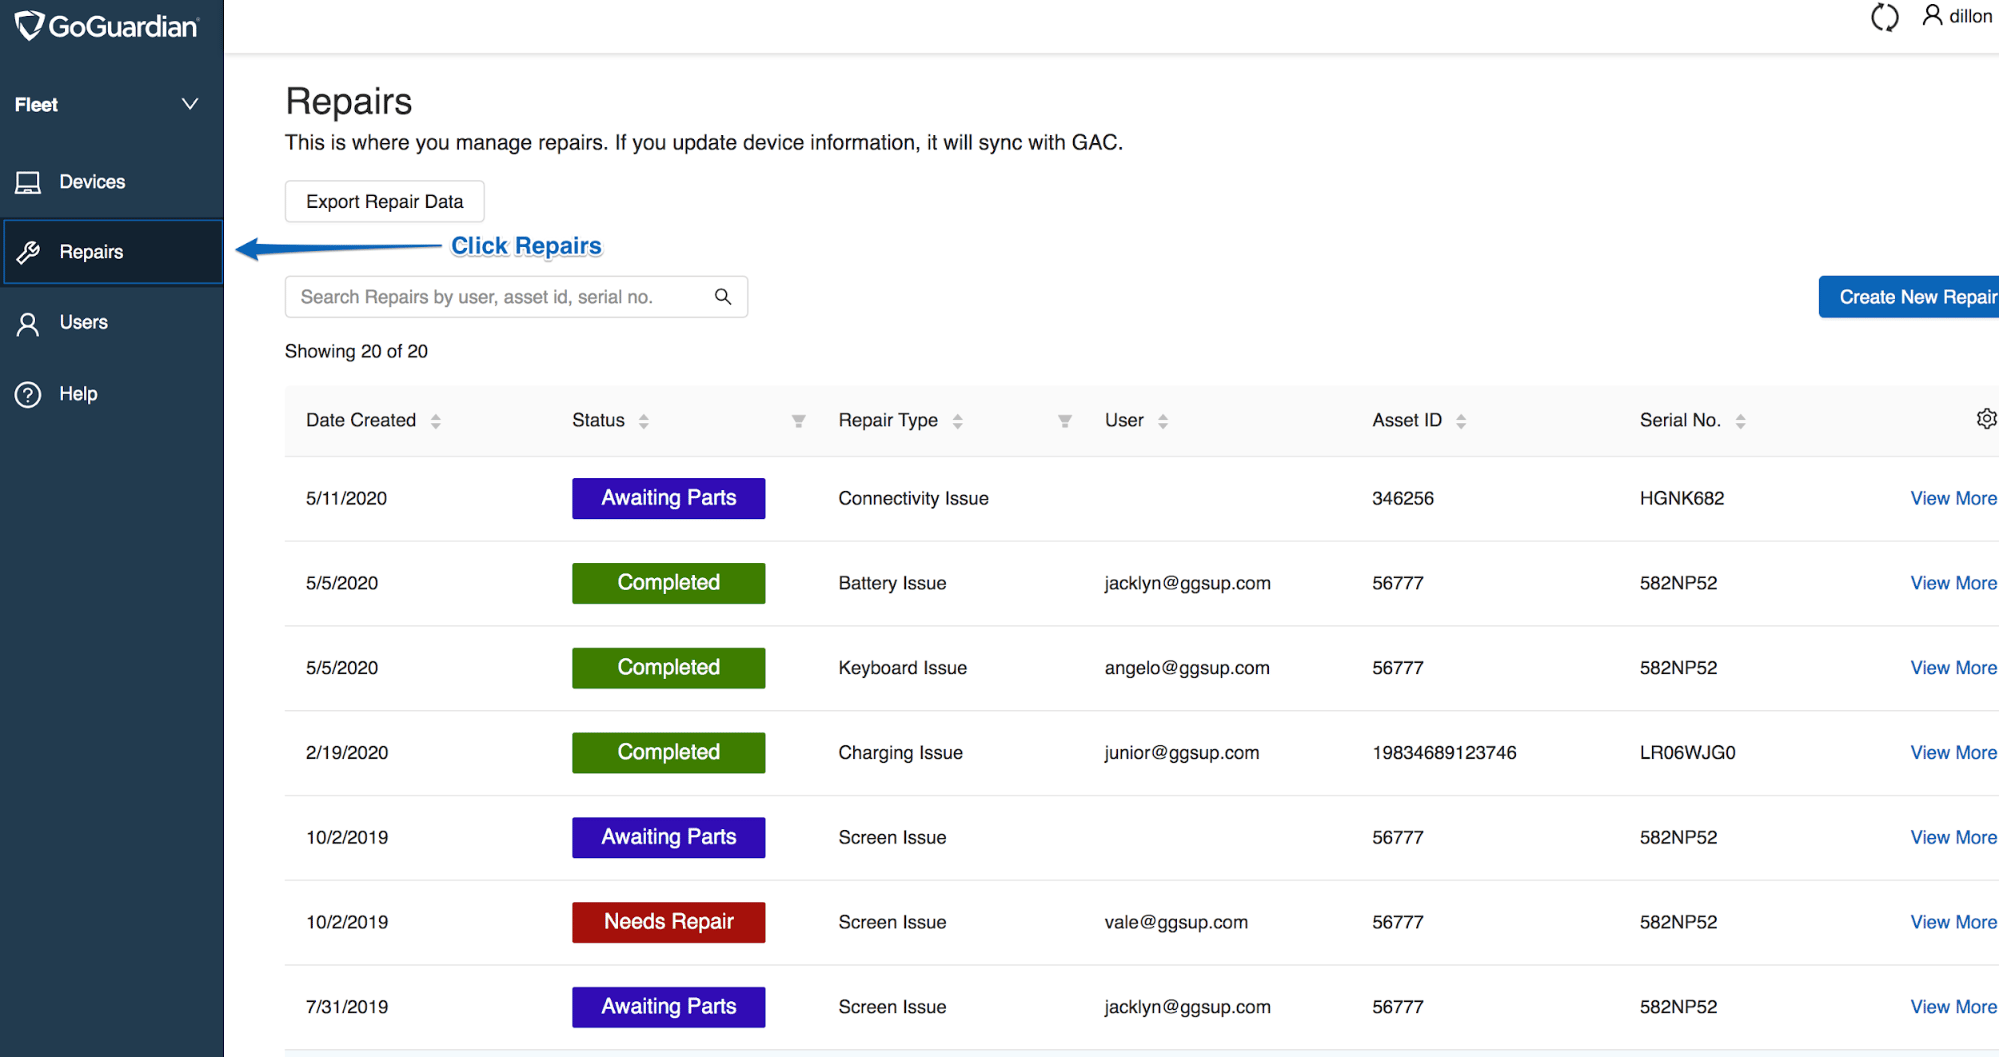The image size is (1999, 1058).
Task: Click the Asset ID column header
Action: click(1407, 421)
